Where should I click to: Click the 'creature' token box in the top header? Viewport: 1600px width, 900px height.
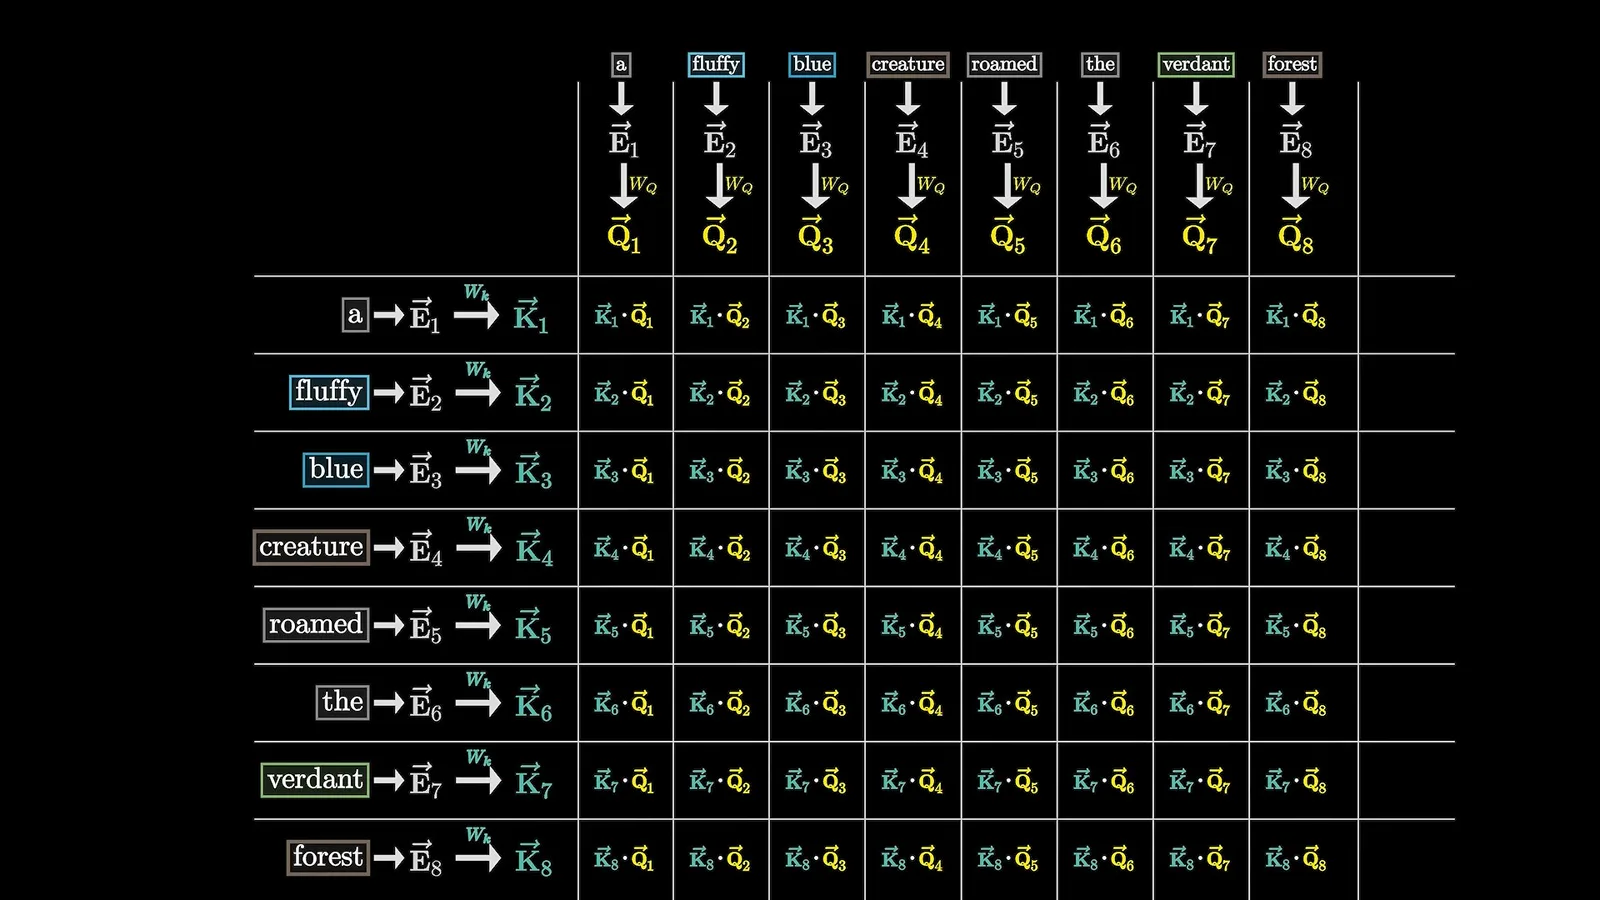tap(908, 64)
